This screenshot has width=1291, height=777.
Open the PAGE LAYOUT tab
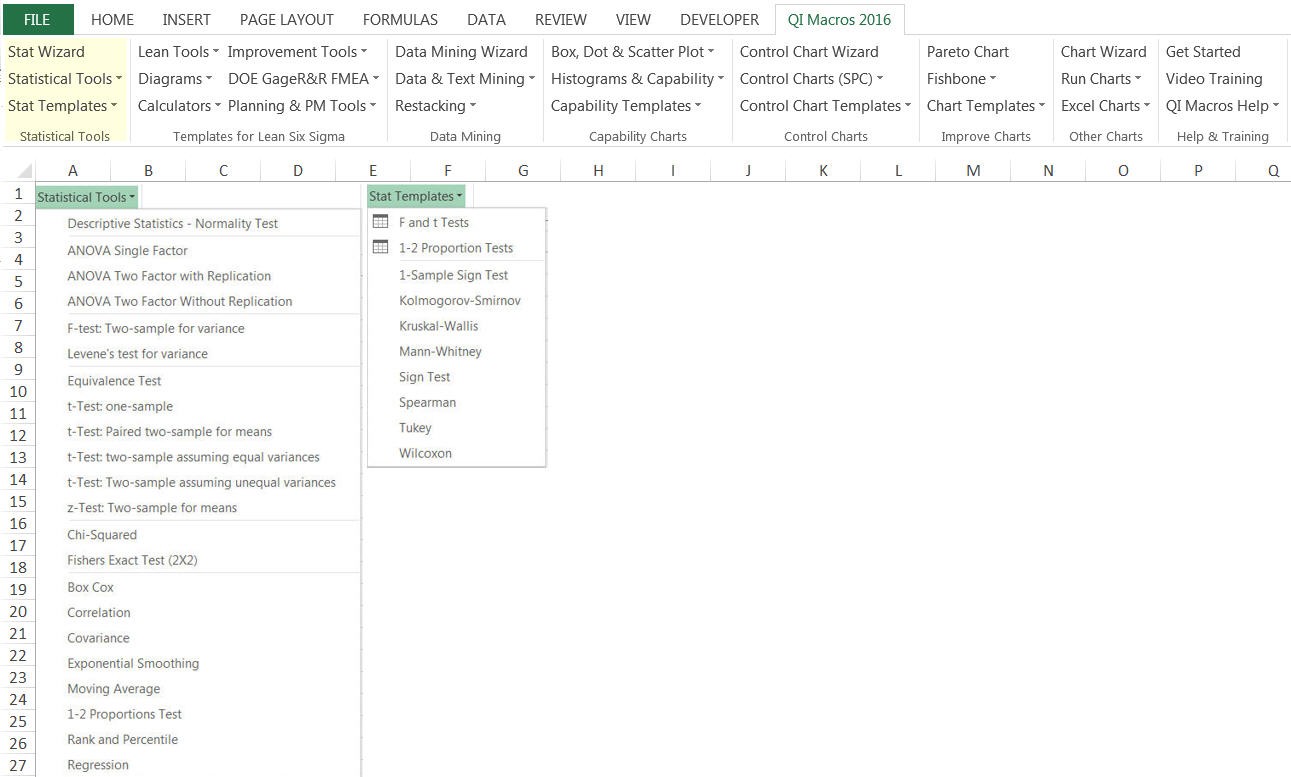(287, 19)
